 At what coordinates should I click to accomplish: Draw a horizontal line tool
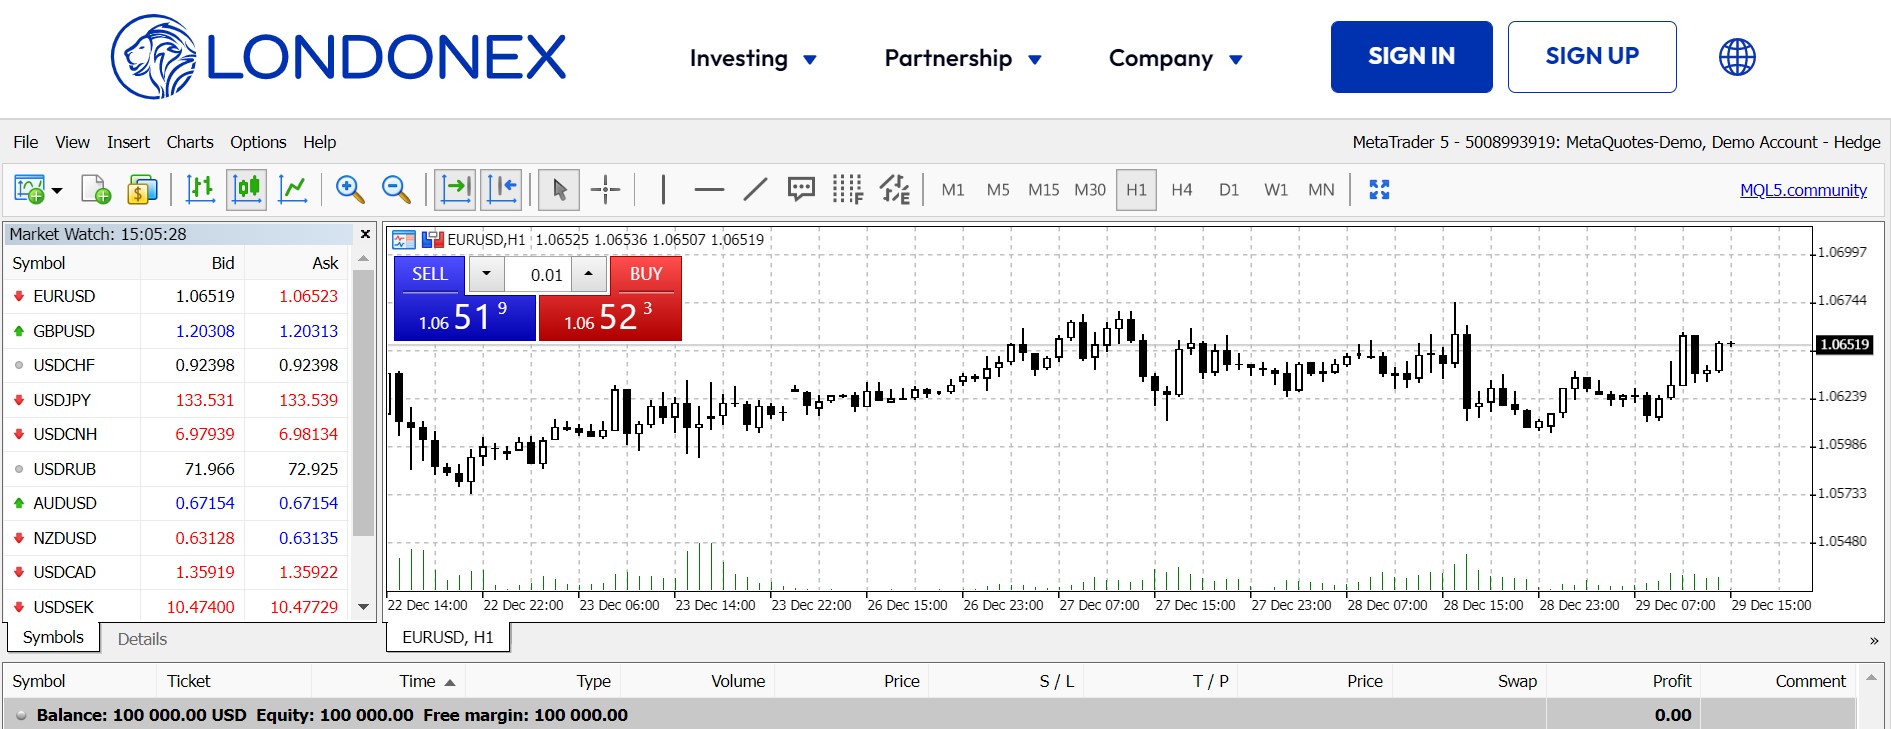tap(709, 189)
